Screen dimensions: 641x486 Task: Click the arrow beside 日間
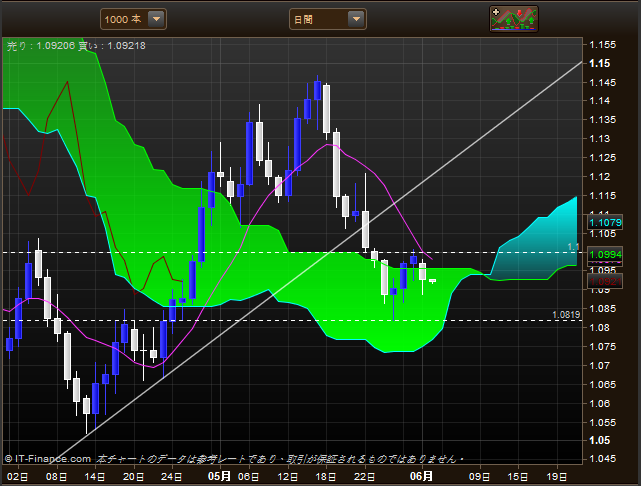356,19
